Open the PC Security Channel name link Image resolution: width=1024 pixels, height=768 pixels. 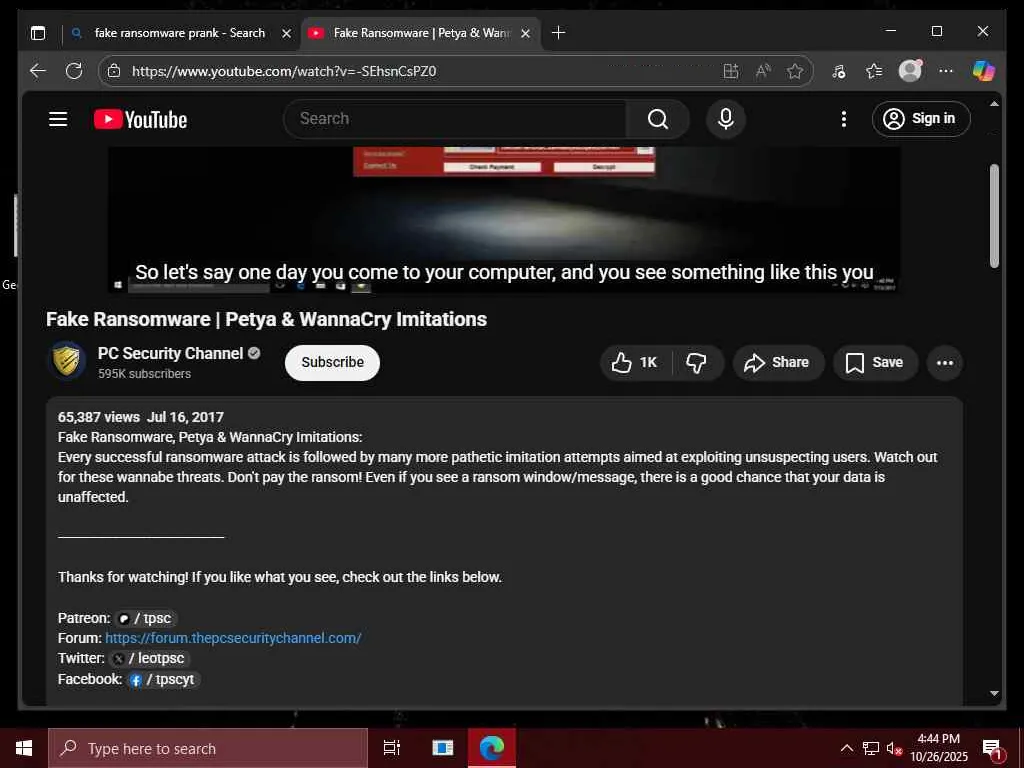pos(170,353)
